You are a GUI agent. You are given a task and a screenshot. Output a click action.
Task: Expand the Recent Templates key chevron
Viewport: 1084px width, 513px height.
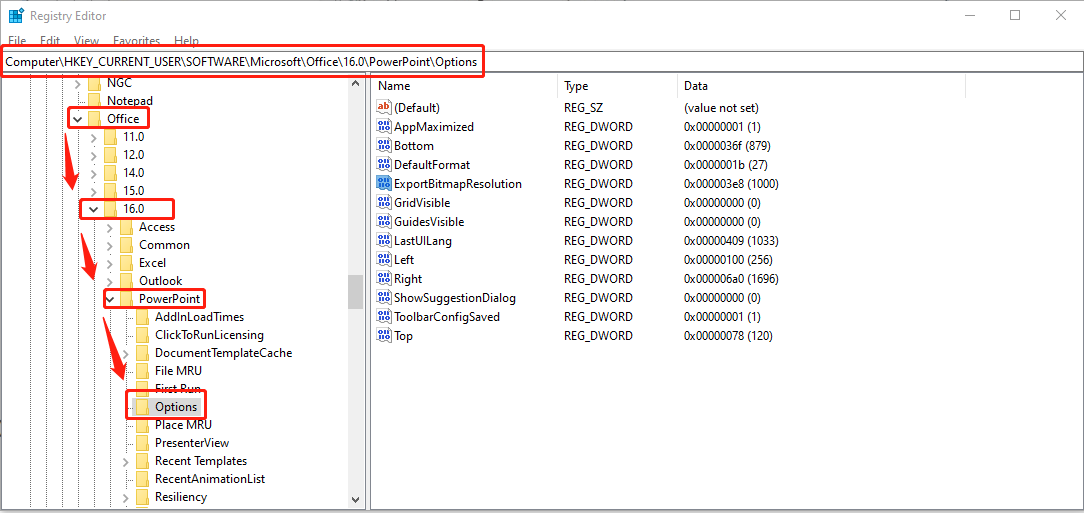(125, 460)
